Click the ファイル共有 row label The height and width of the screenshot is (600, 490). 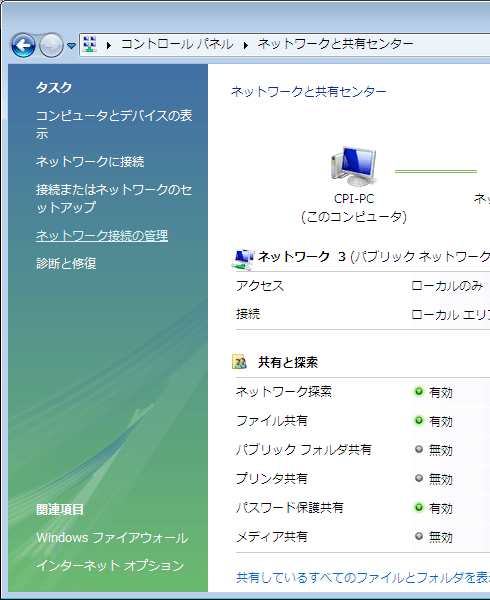[x=272, y=421]
